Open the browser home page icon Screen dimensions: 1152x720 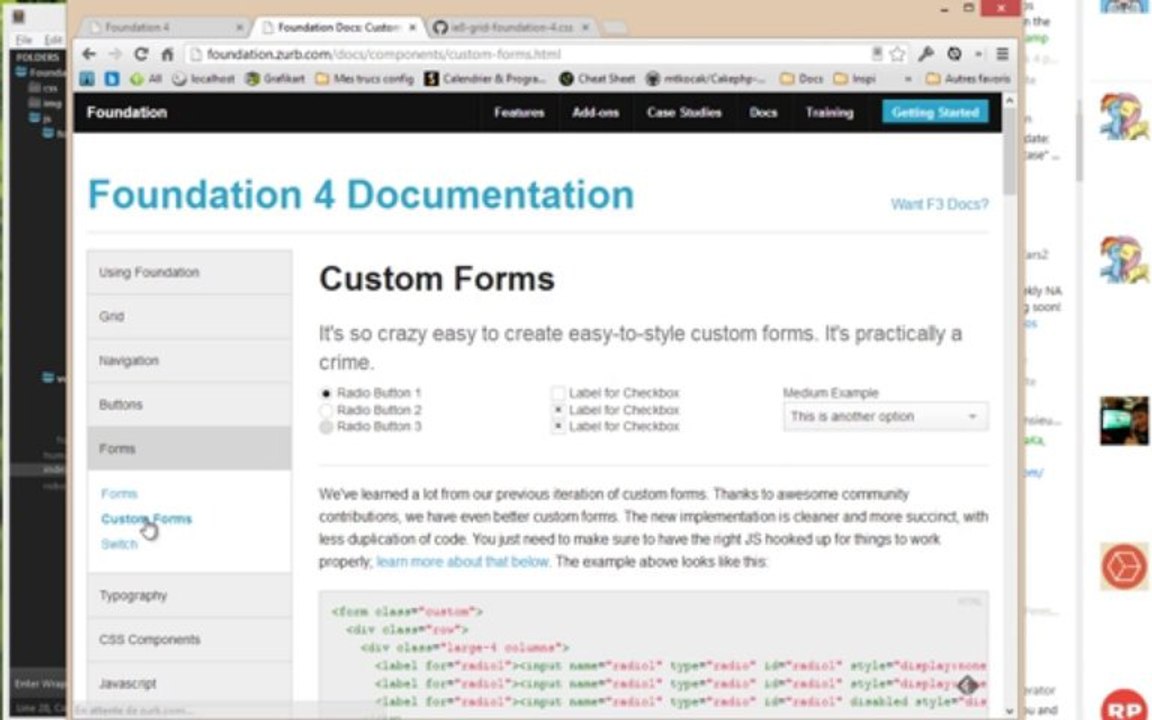click(168, 54)
